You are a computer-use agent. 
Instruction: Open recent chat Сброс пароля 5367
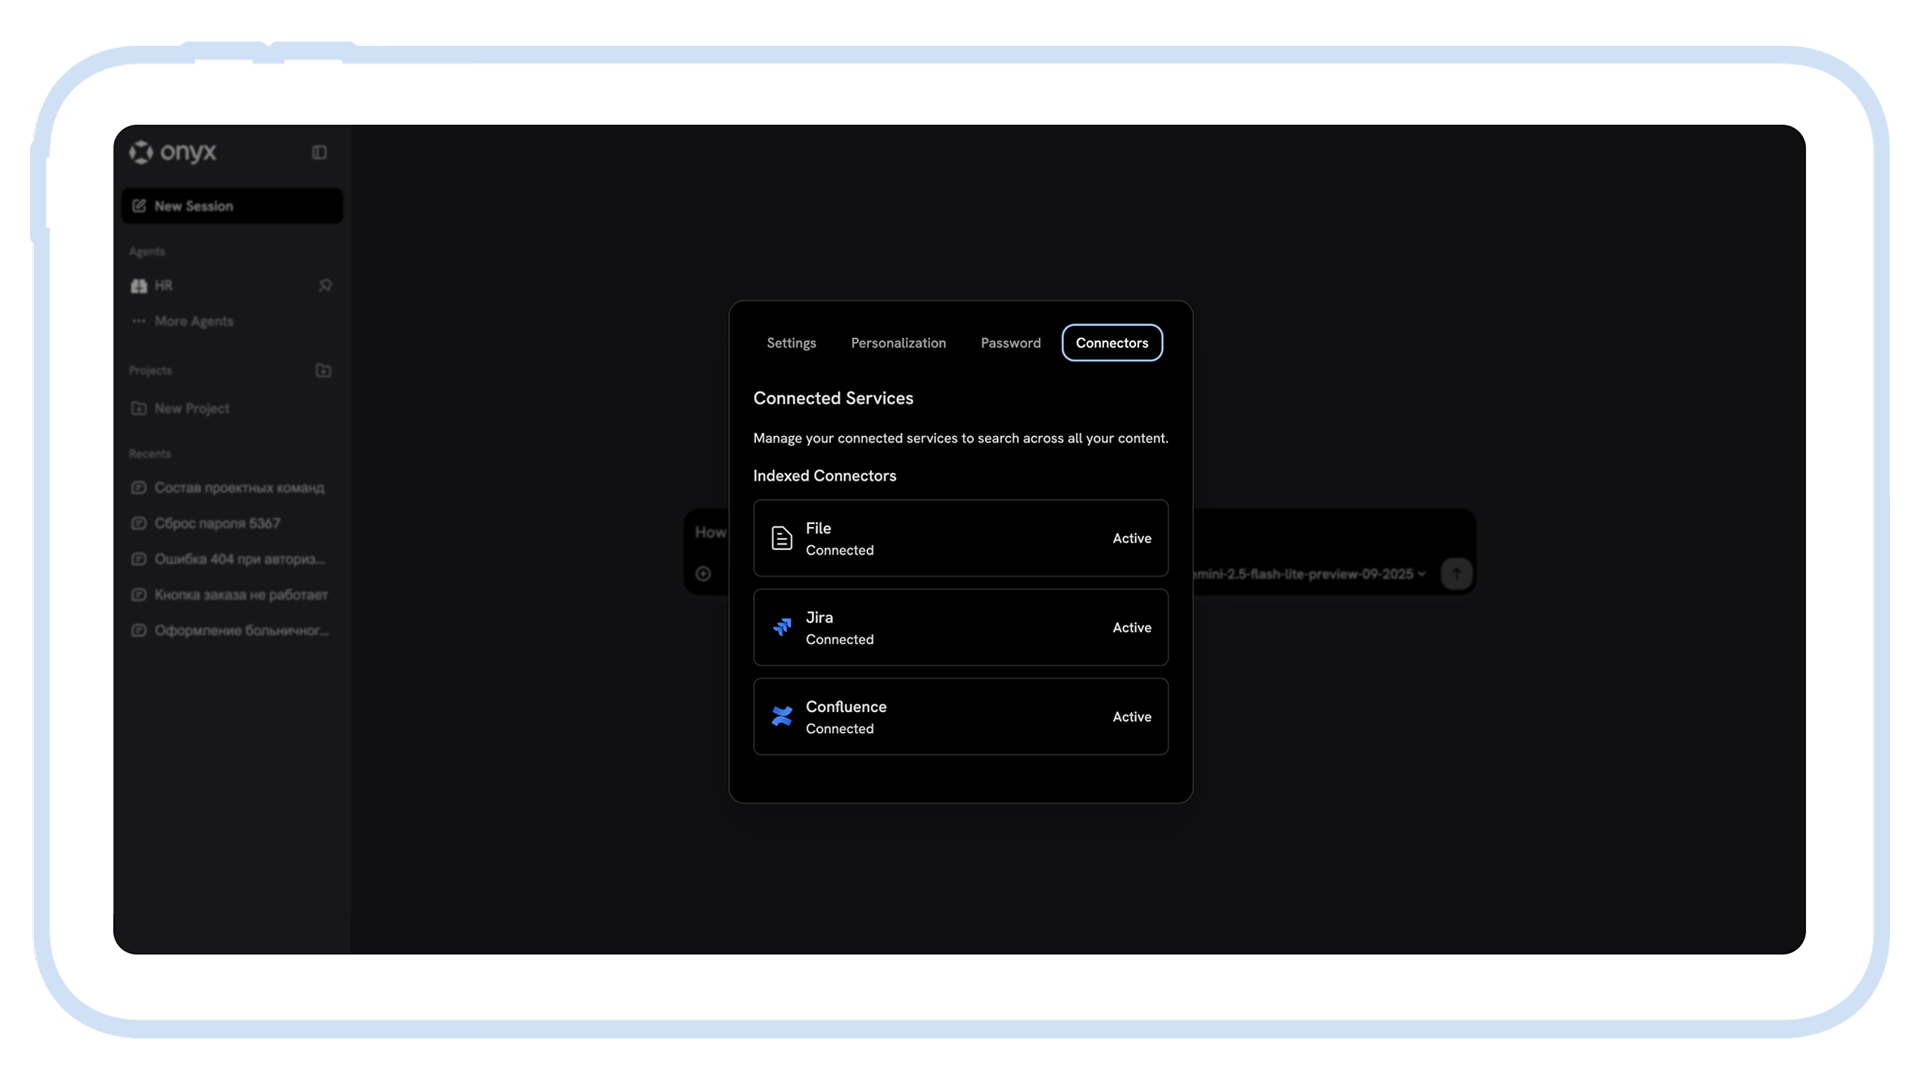(x=217, y=524)
